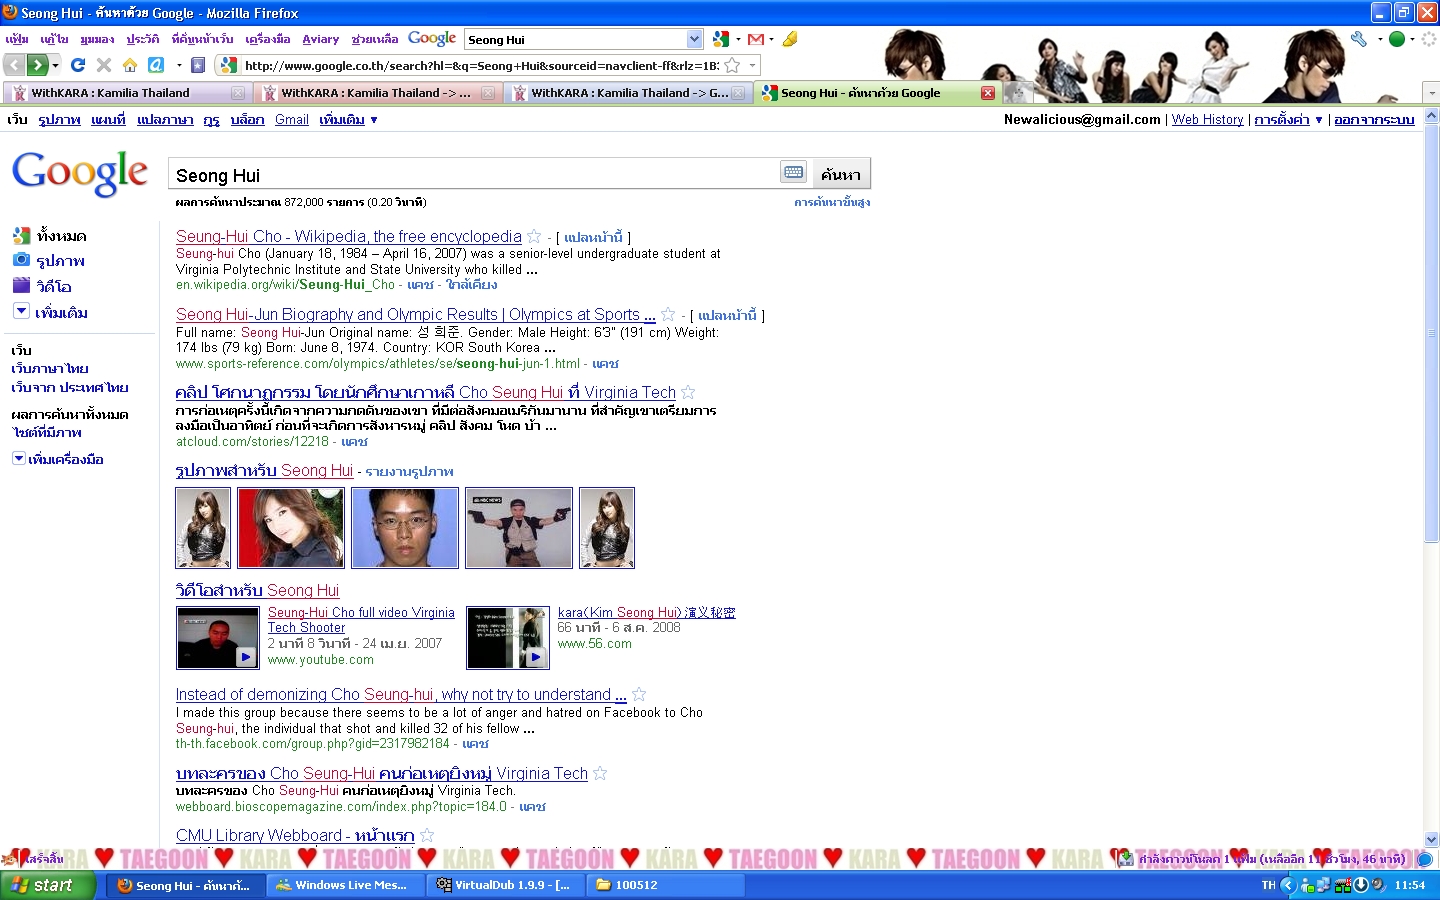Open the new tab button

[1017, 93]
